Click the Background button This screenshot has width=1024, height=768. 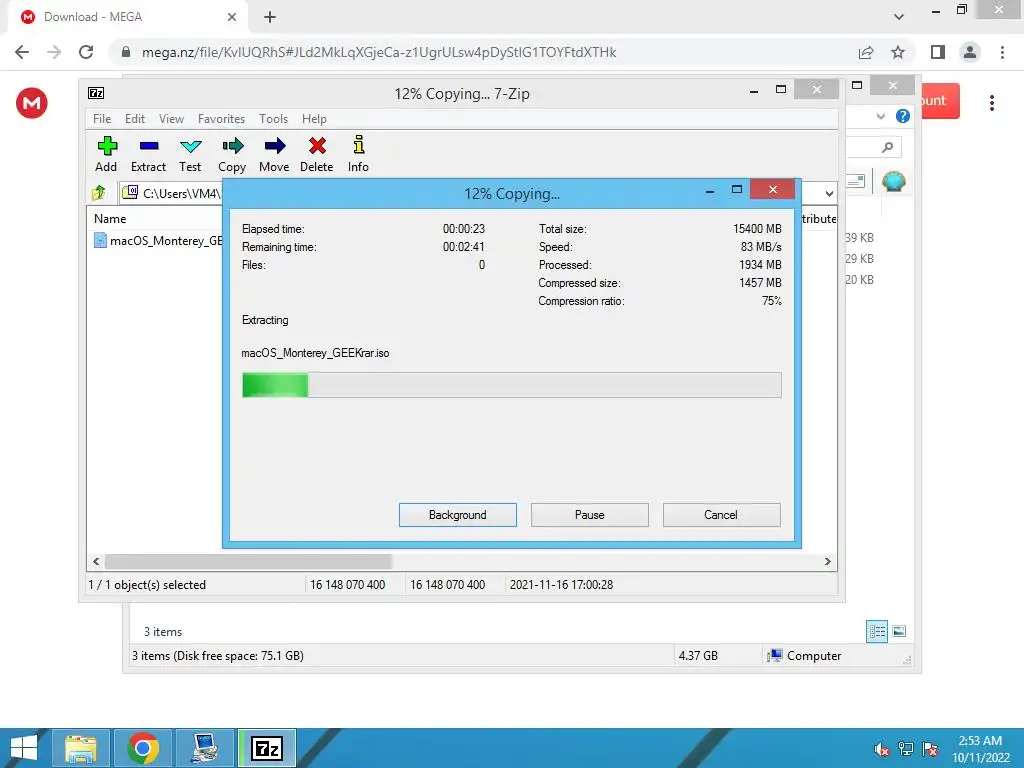point(458,515)
